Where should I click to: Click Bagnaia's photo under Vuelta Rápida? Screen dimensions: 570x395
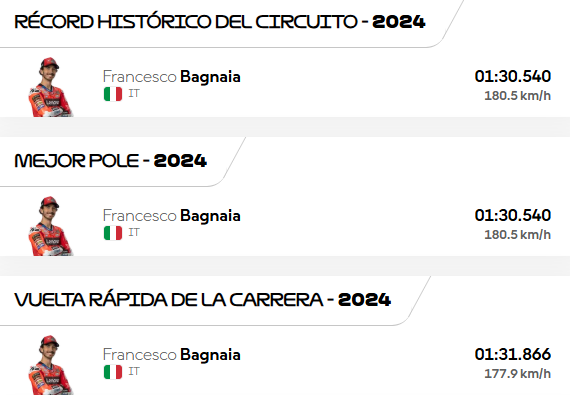pyautogui.click(x=51, y=365)
